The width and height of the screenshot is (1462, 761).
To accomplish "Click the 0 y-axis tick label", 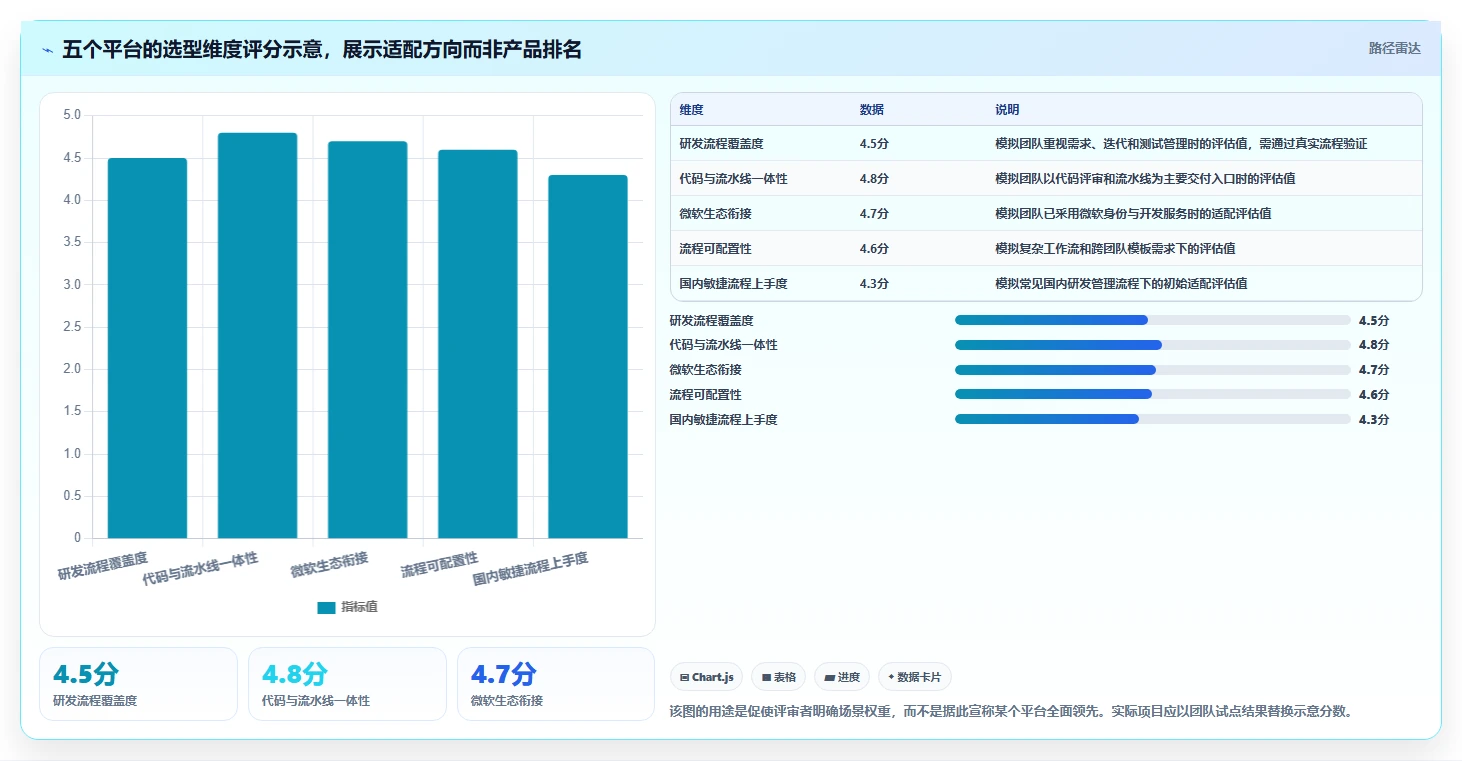I will [x=78, y=538].
